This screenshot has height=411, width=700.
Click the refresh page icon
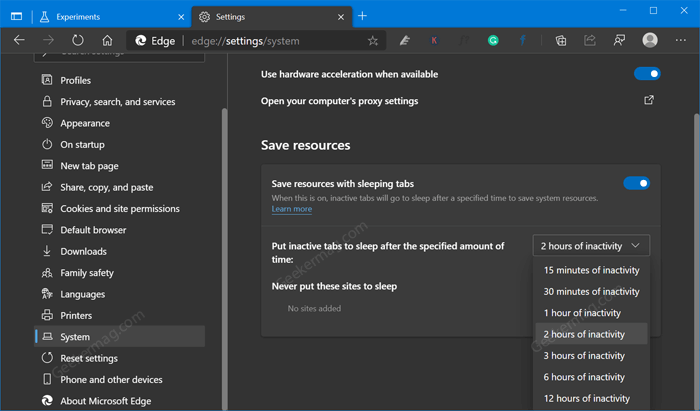click(x=78, y=41)
